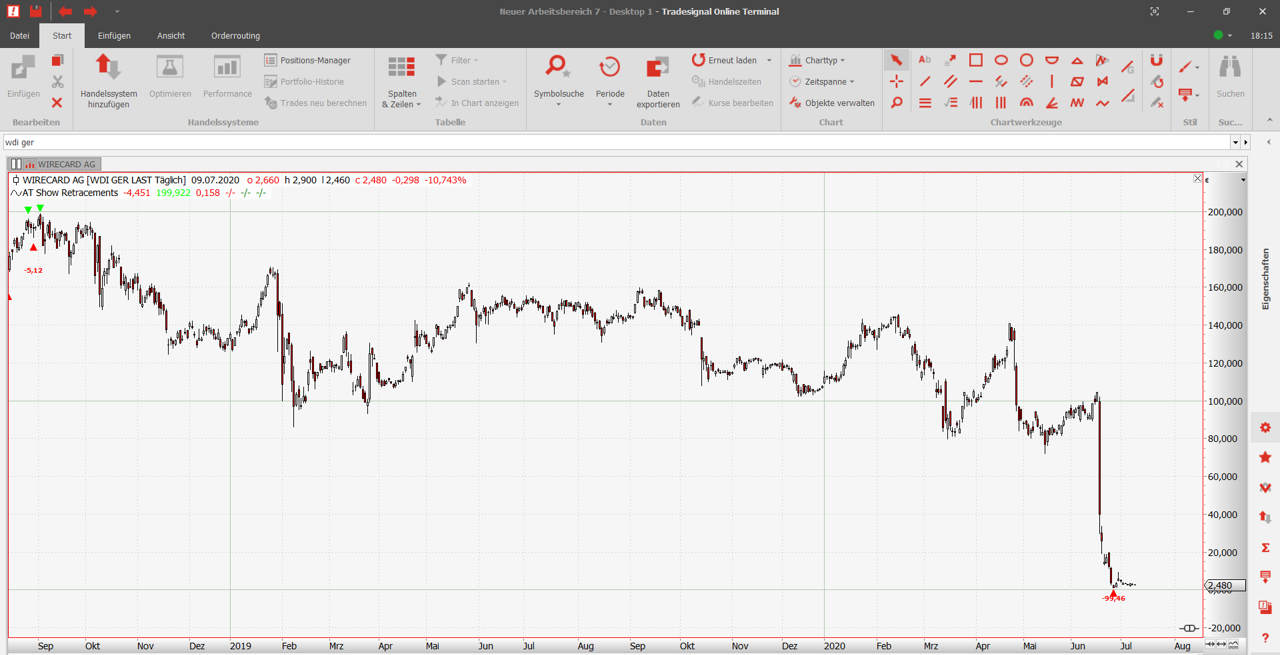
Task: Pick the ellipse drawing tool
Action: coord(1001,60)
